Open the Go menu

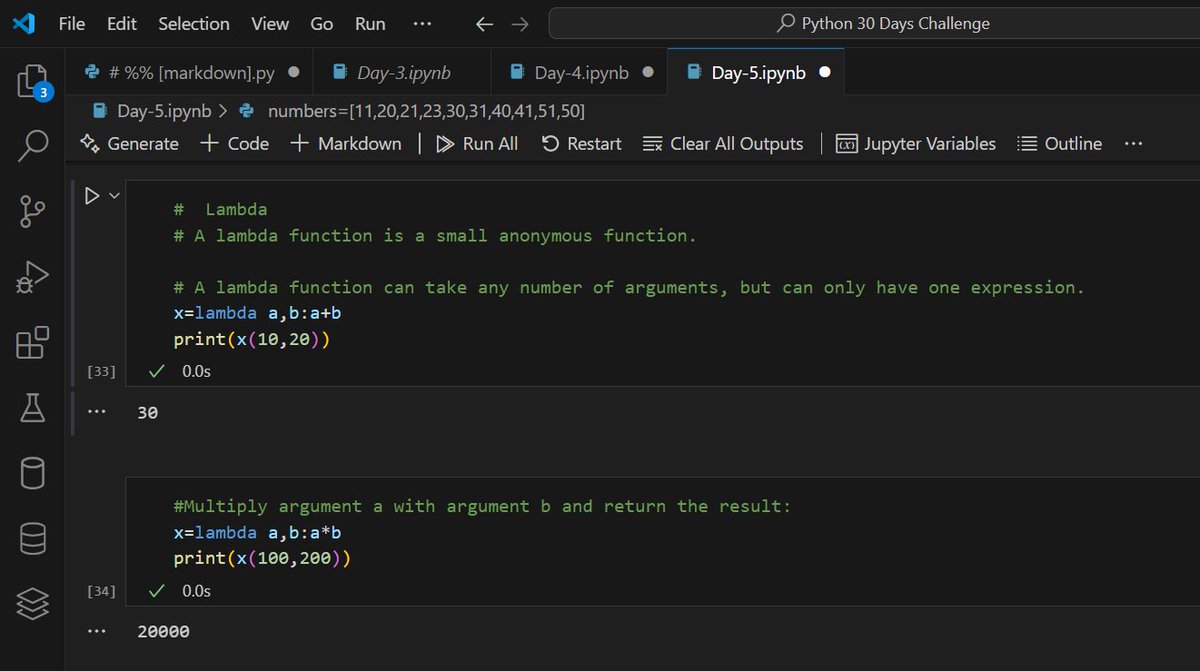(322, 23)
